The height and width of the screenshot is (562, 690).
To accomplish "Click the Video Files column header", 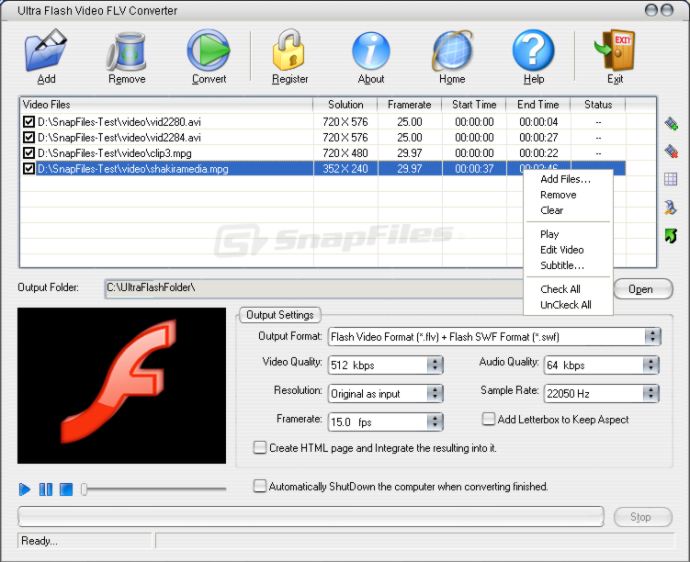I will point(166,104).
